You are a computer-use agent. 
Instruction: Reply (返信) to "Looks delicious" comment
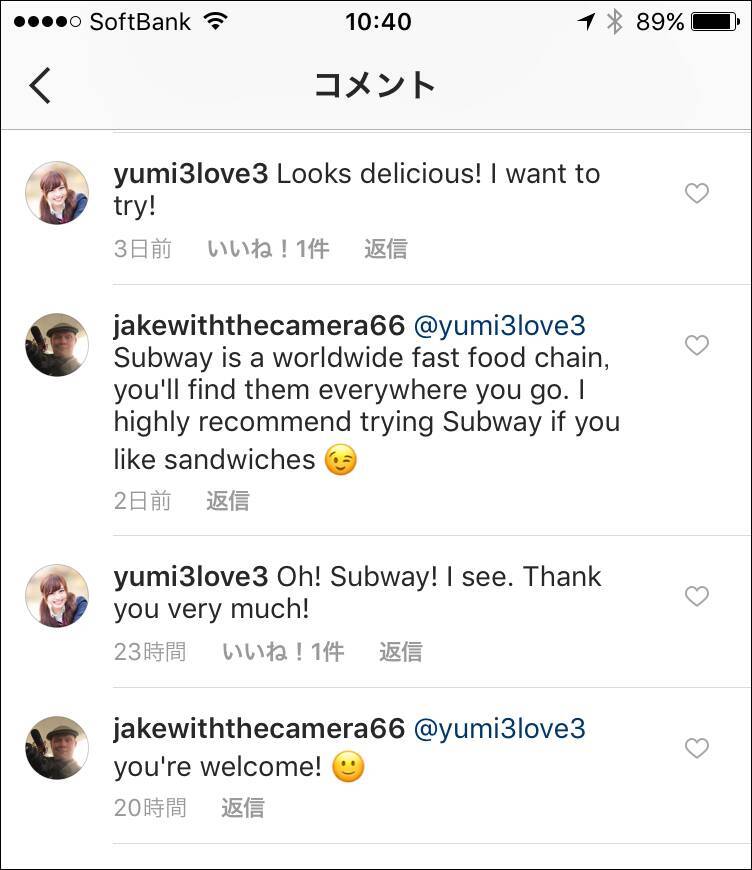pyautogui.click(x=385, y=249)
